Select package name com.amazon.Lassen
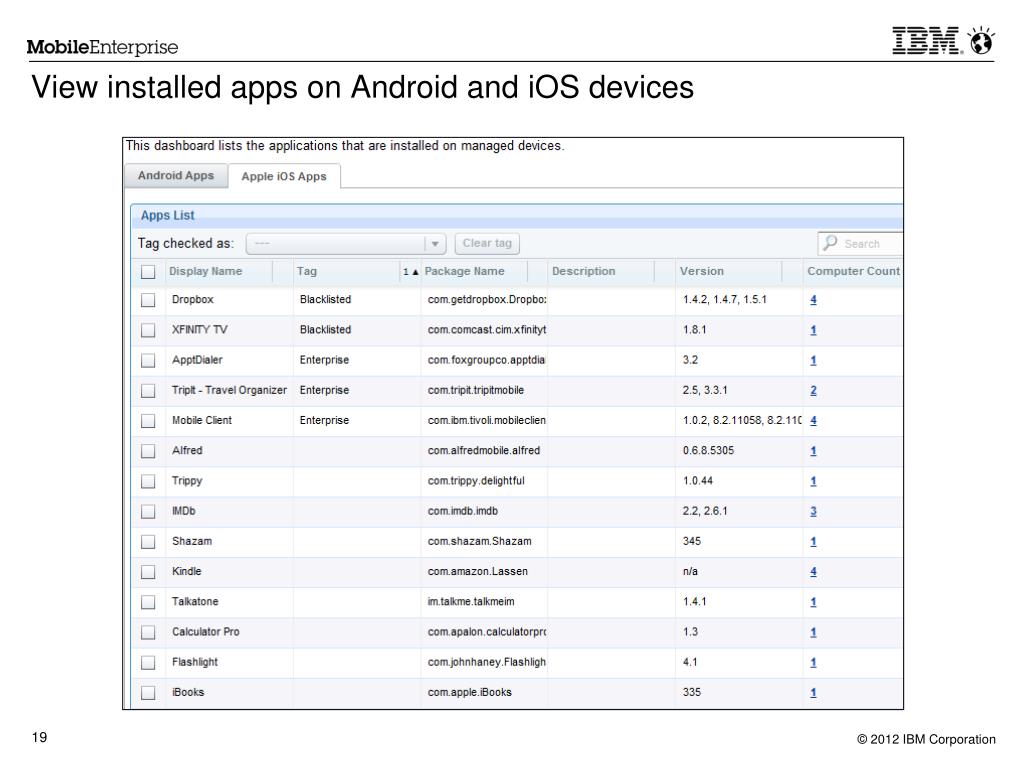Screen dimensions: 1024x768 (477, 571)
